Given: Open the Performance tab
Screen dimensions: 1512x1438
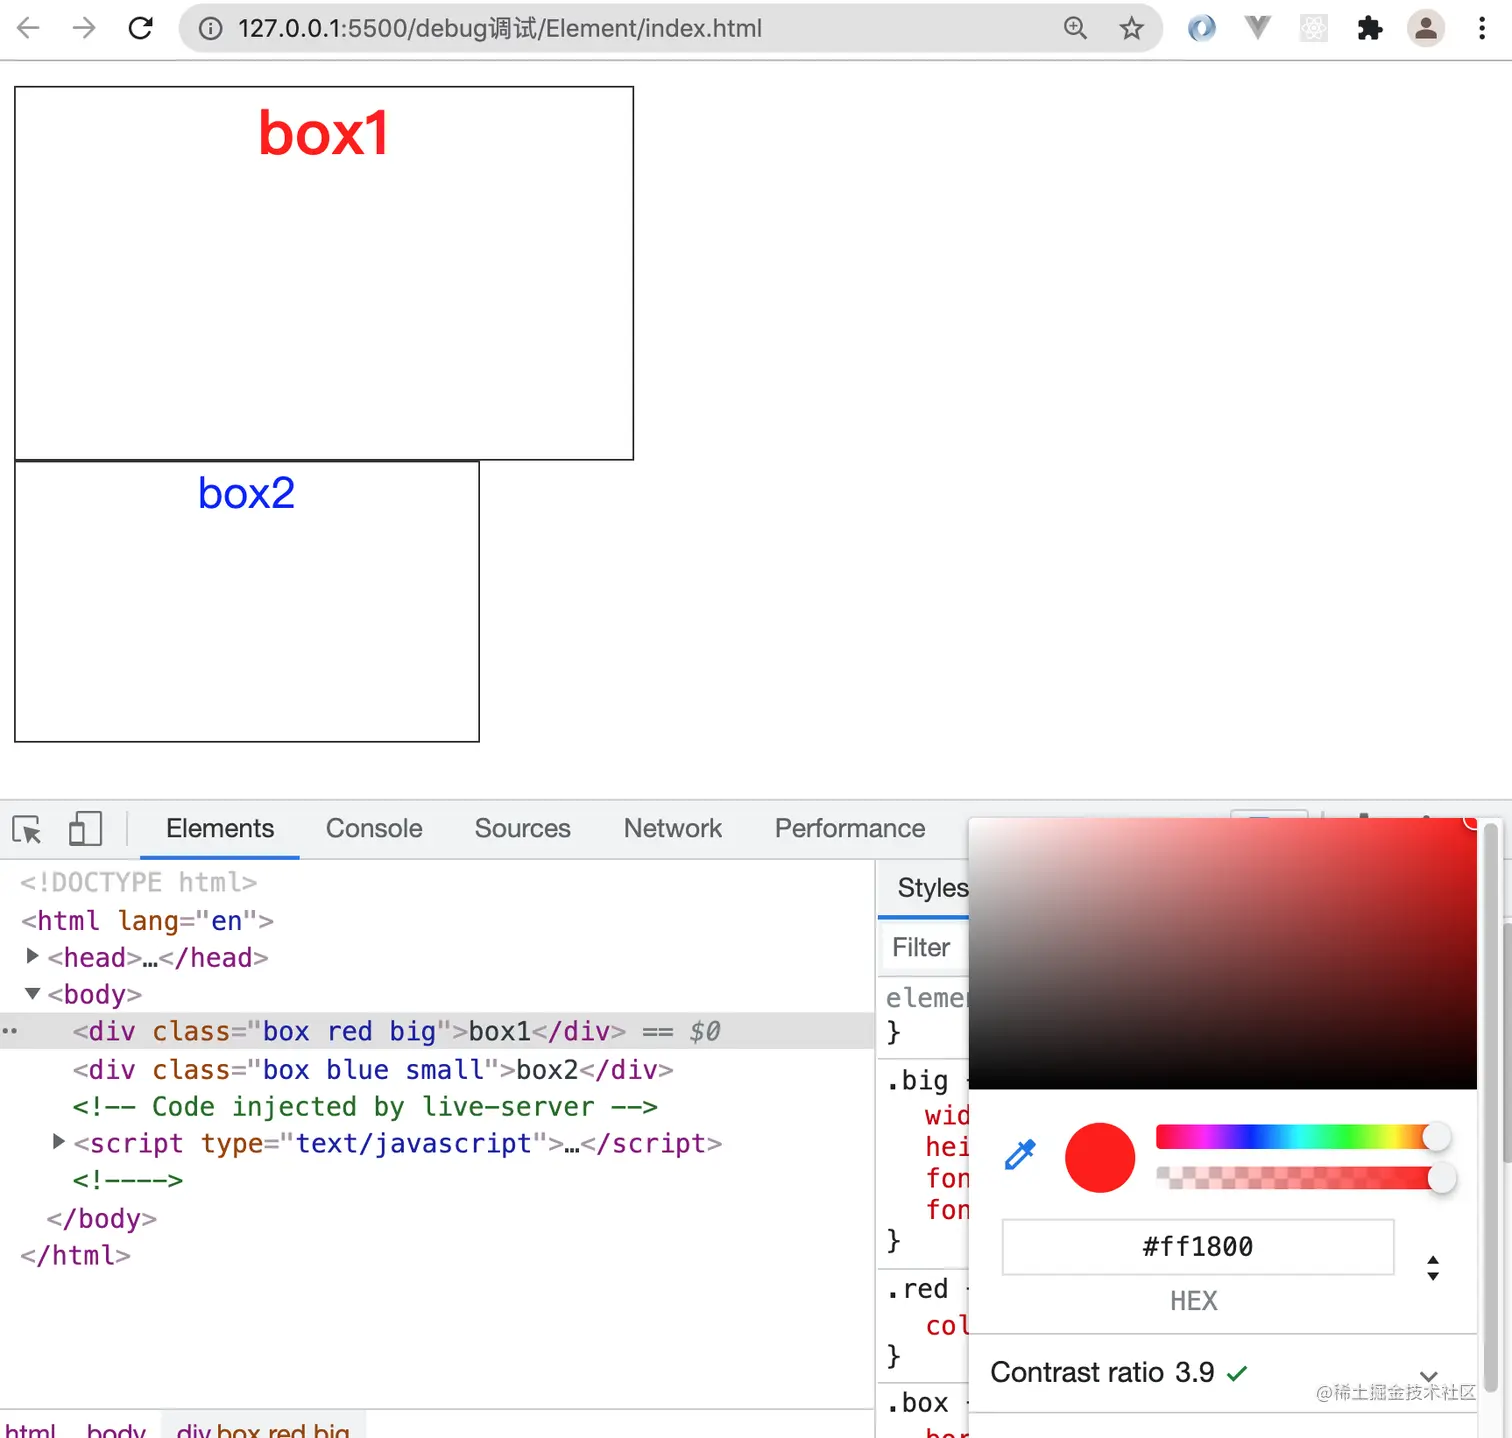Looking at the screenshot, I should click(850, 829).
